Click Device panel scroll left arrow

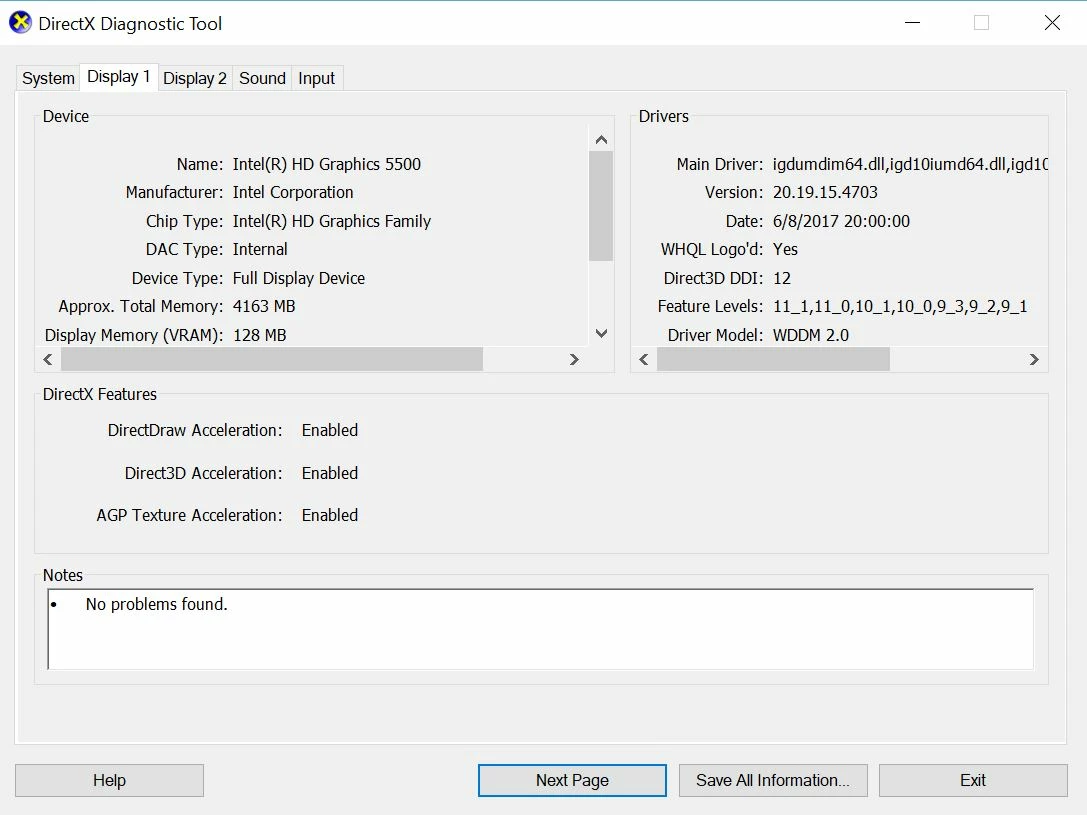[x=48, y=359]
